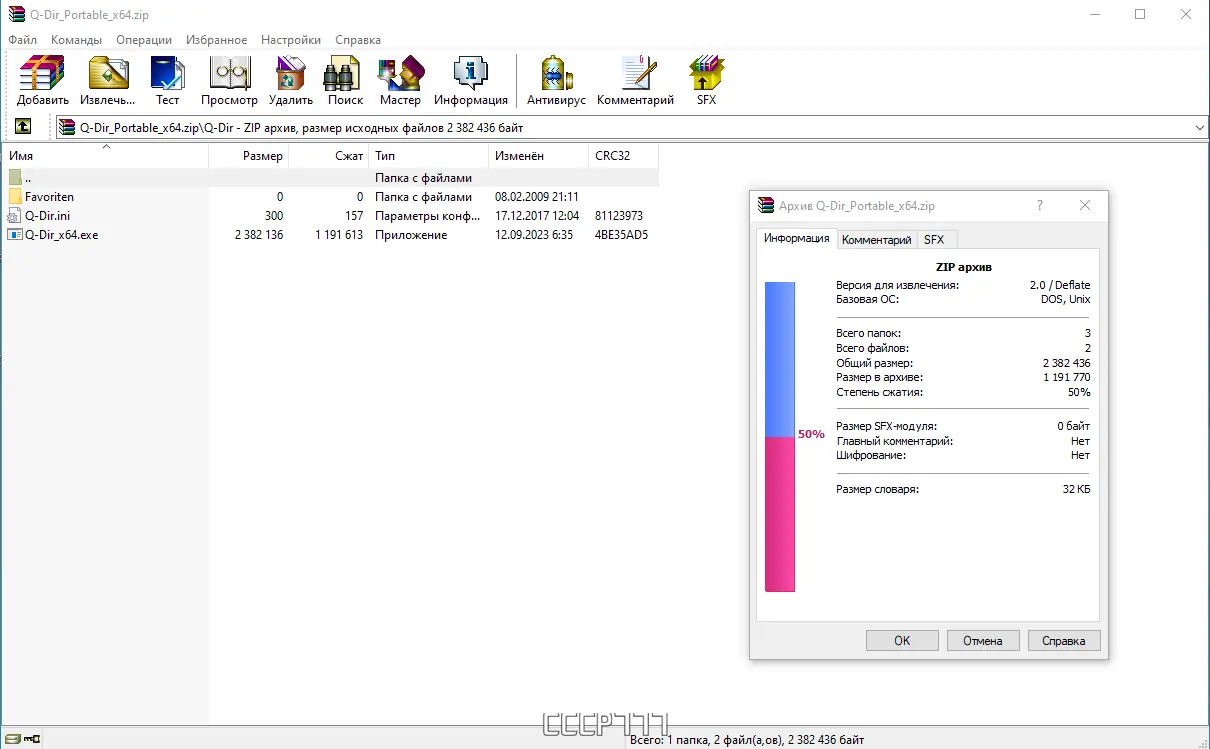Viewport: 1210px width, 749px height.
Task: Sort by the Сжат column header
Action: click(x=328, y=156)
